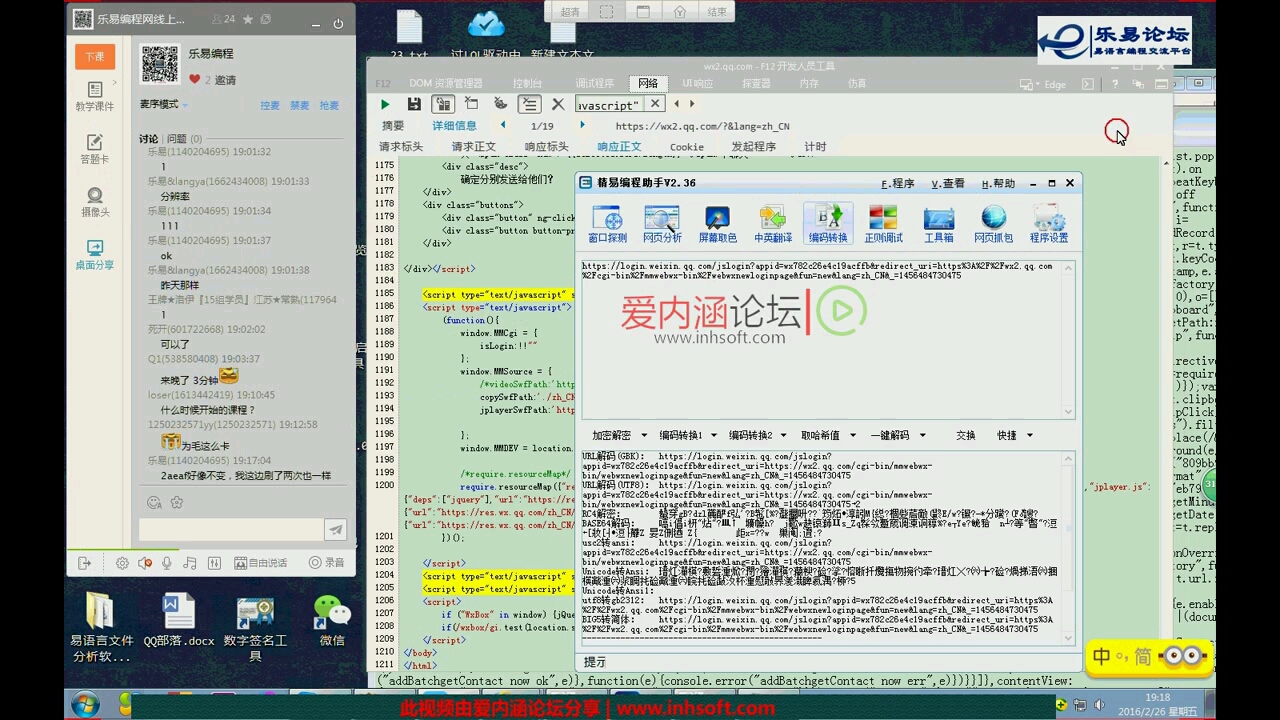This screenshot has height=720, width=1280.
Task: Switch to Cookie tab
Action: tap(686, 146)
